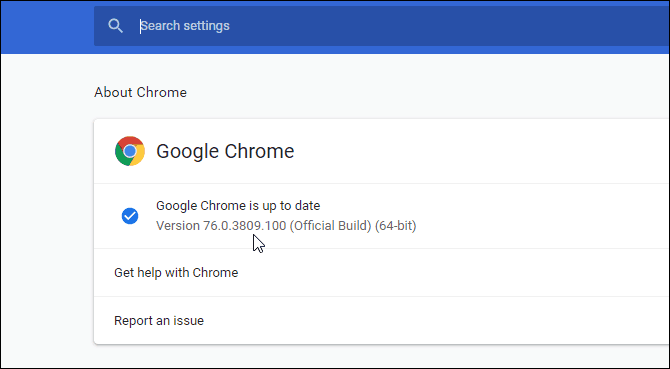This screenshot has width=670, height=369.
Task: Click the Version 76.0.3809.100 text
Action: pos(286,226)
